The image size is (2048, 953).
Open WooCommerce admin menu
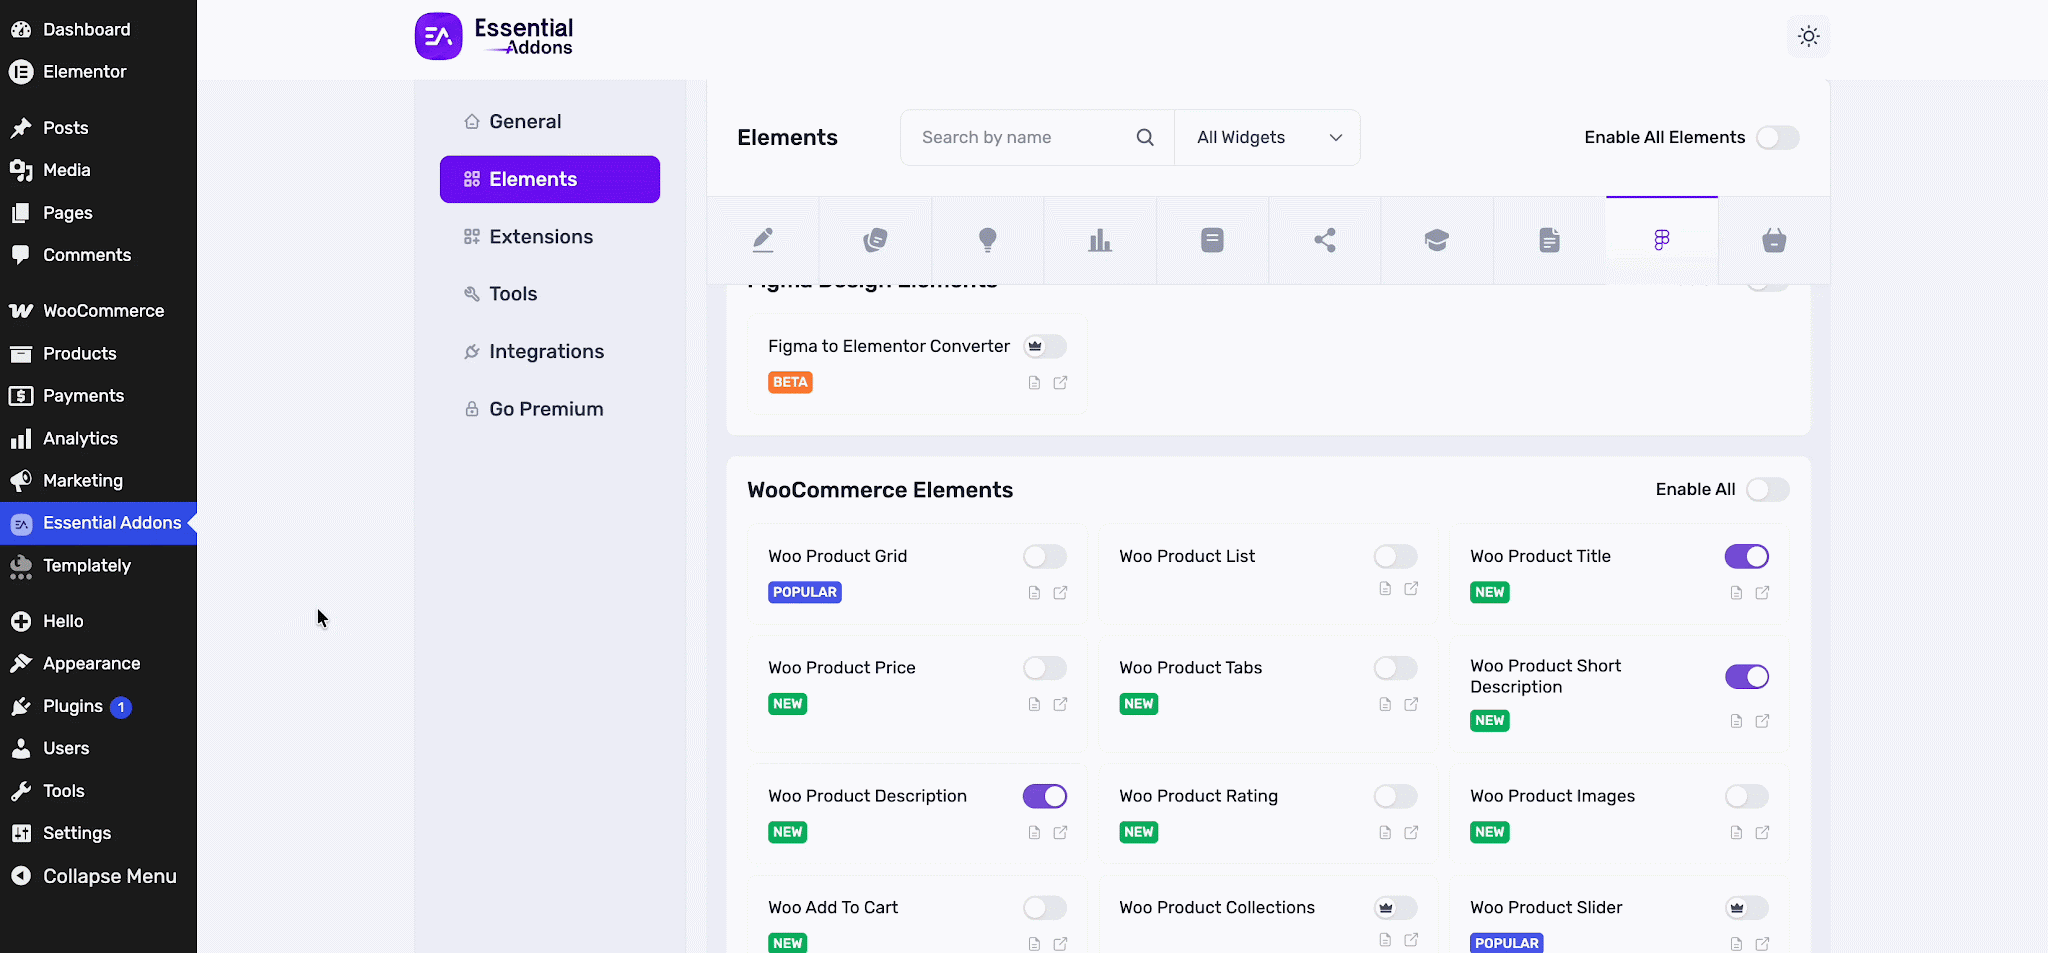point(98,311)
